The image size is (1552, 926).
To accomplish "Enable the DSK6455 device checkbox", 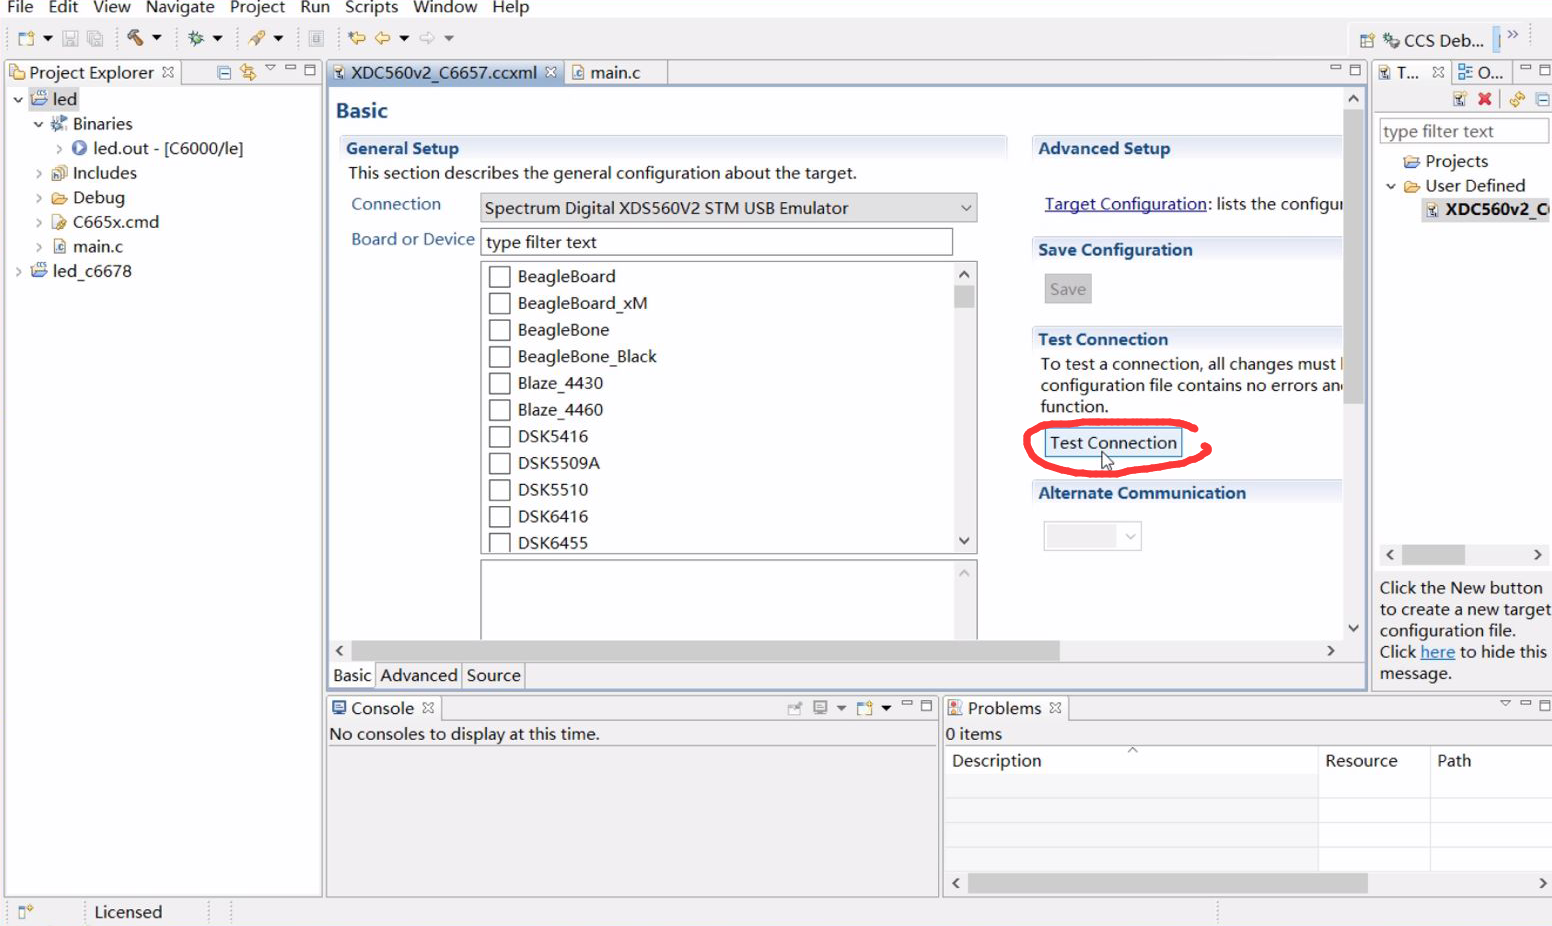I will [500, 542].
